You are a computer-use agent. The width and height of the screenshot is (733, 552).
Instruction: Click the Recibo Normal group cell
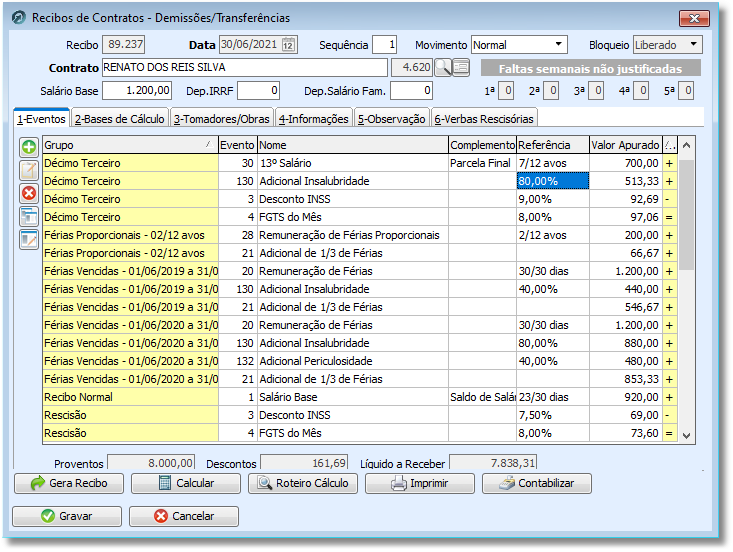[x=130, y=397]
